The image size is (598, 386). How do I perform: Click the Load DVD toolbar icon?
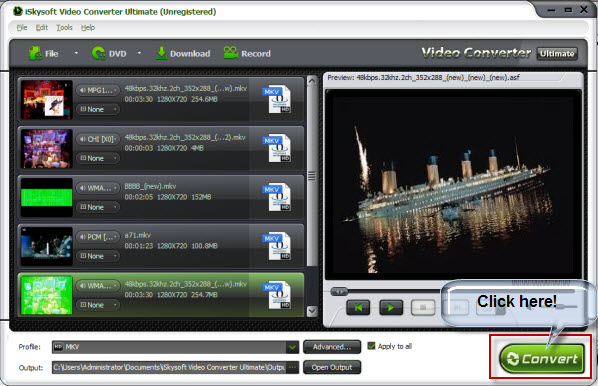(x=99, y=53)
